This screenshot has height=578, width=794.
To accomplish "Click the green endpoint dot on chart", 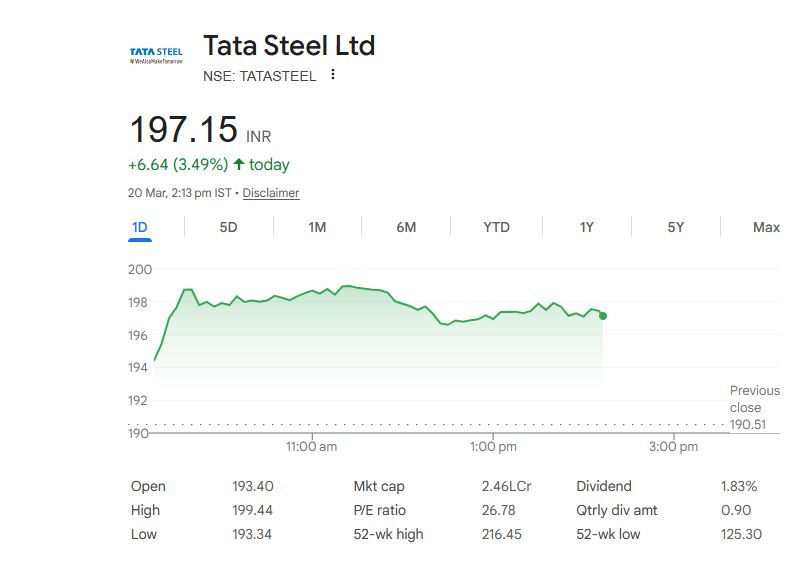I will [x=603, y=316].
